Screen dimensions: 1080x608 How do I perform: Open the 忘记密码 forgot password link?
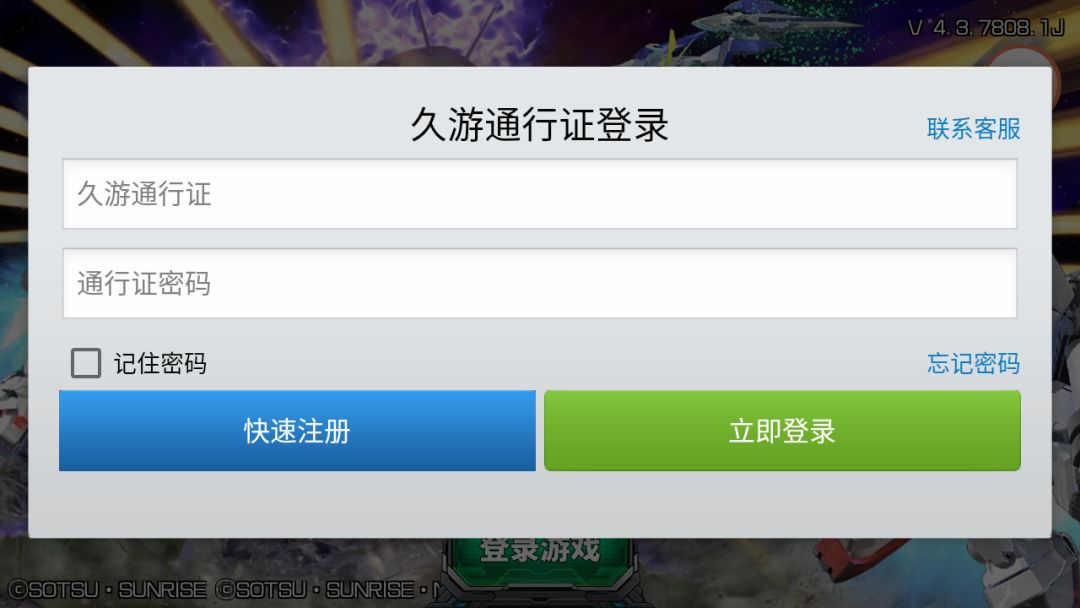973,364
